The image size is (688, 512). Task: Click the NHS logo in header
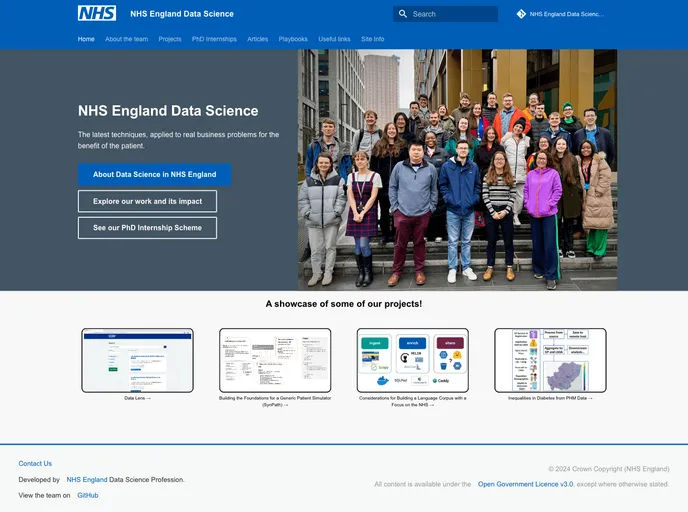pos(97,13)
